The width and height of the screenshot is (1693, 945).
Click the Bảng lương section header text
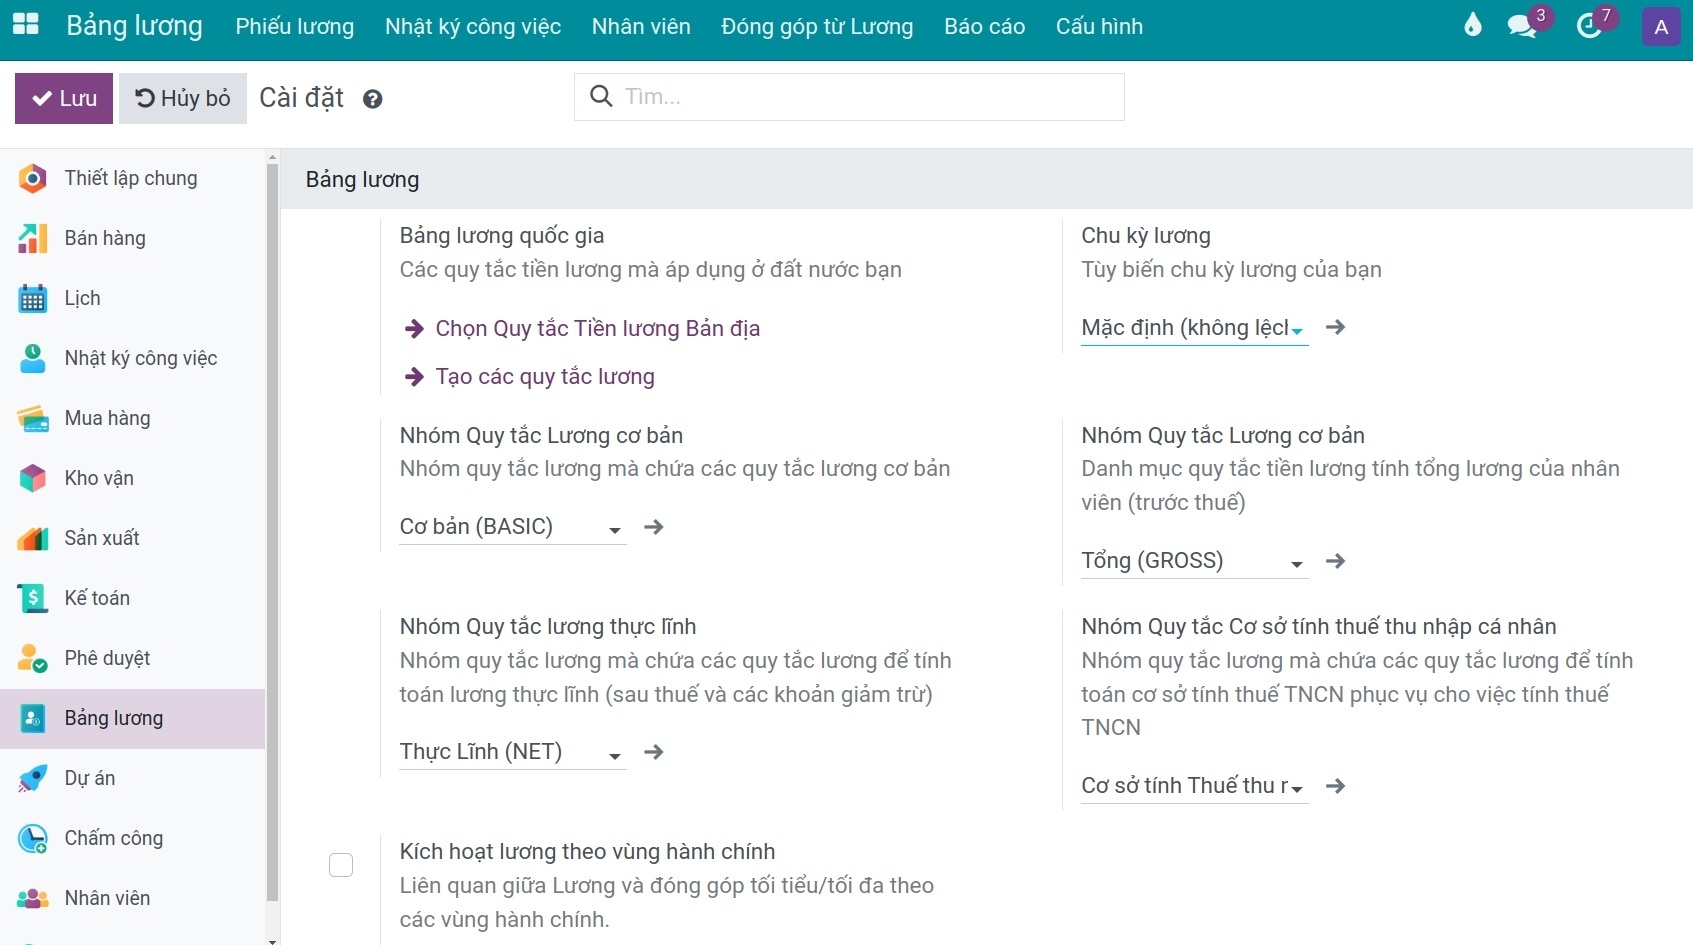tap(362, 180)
